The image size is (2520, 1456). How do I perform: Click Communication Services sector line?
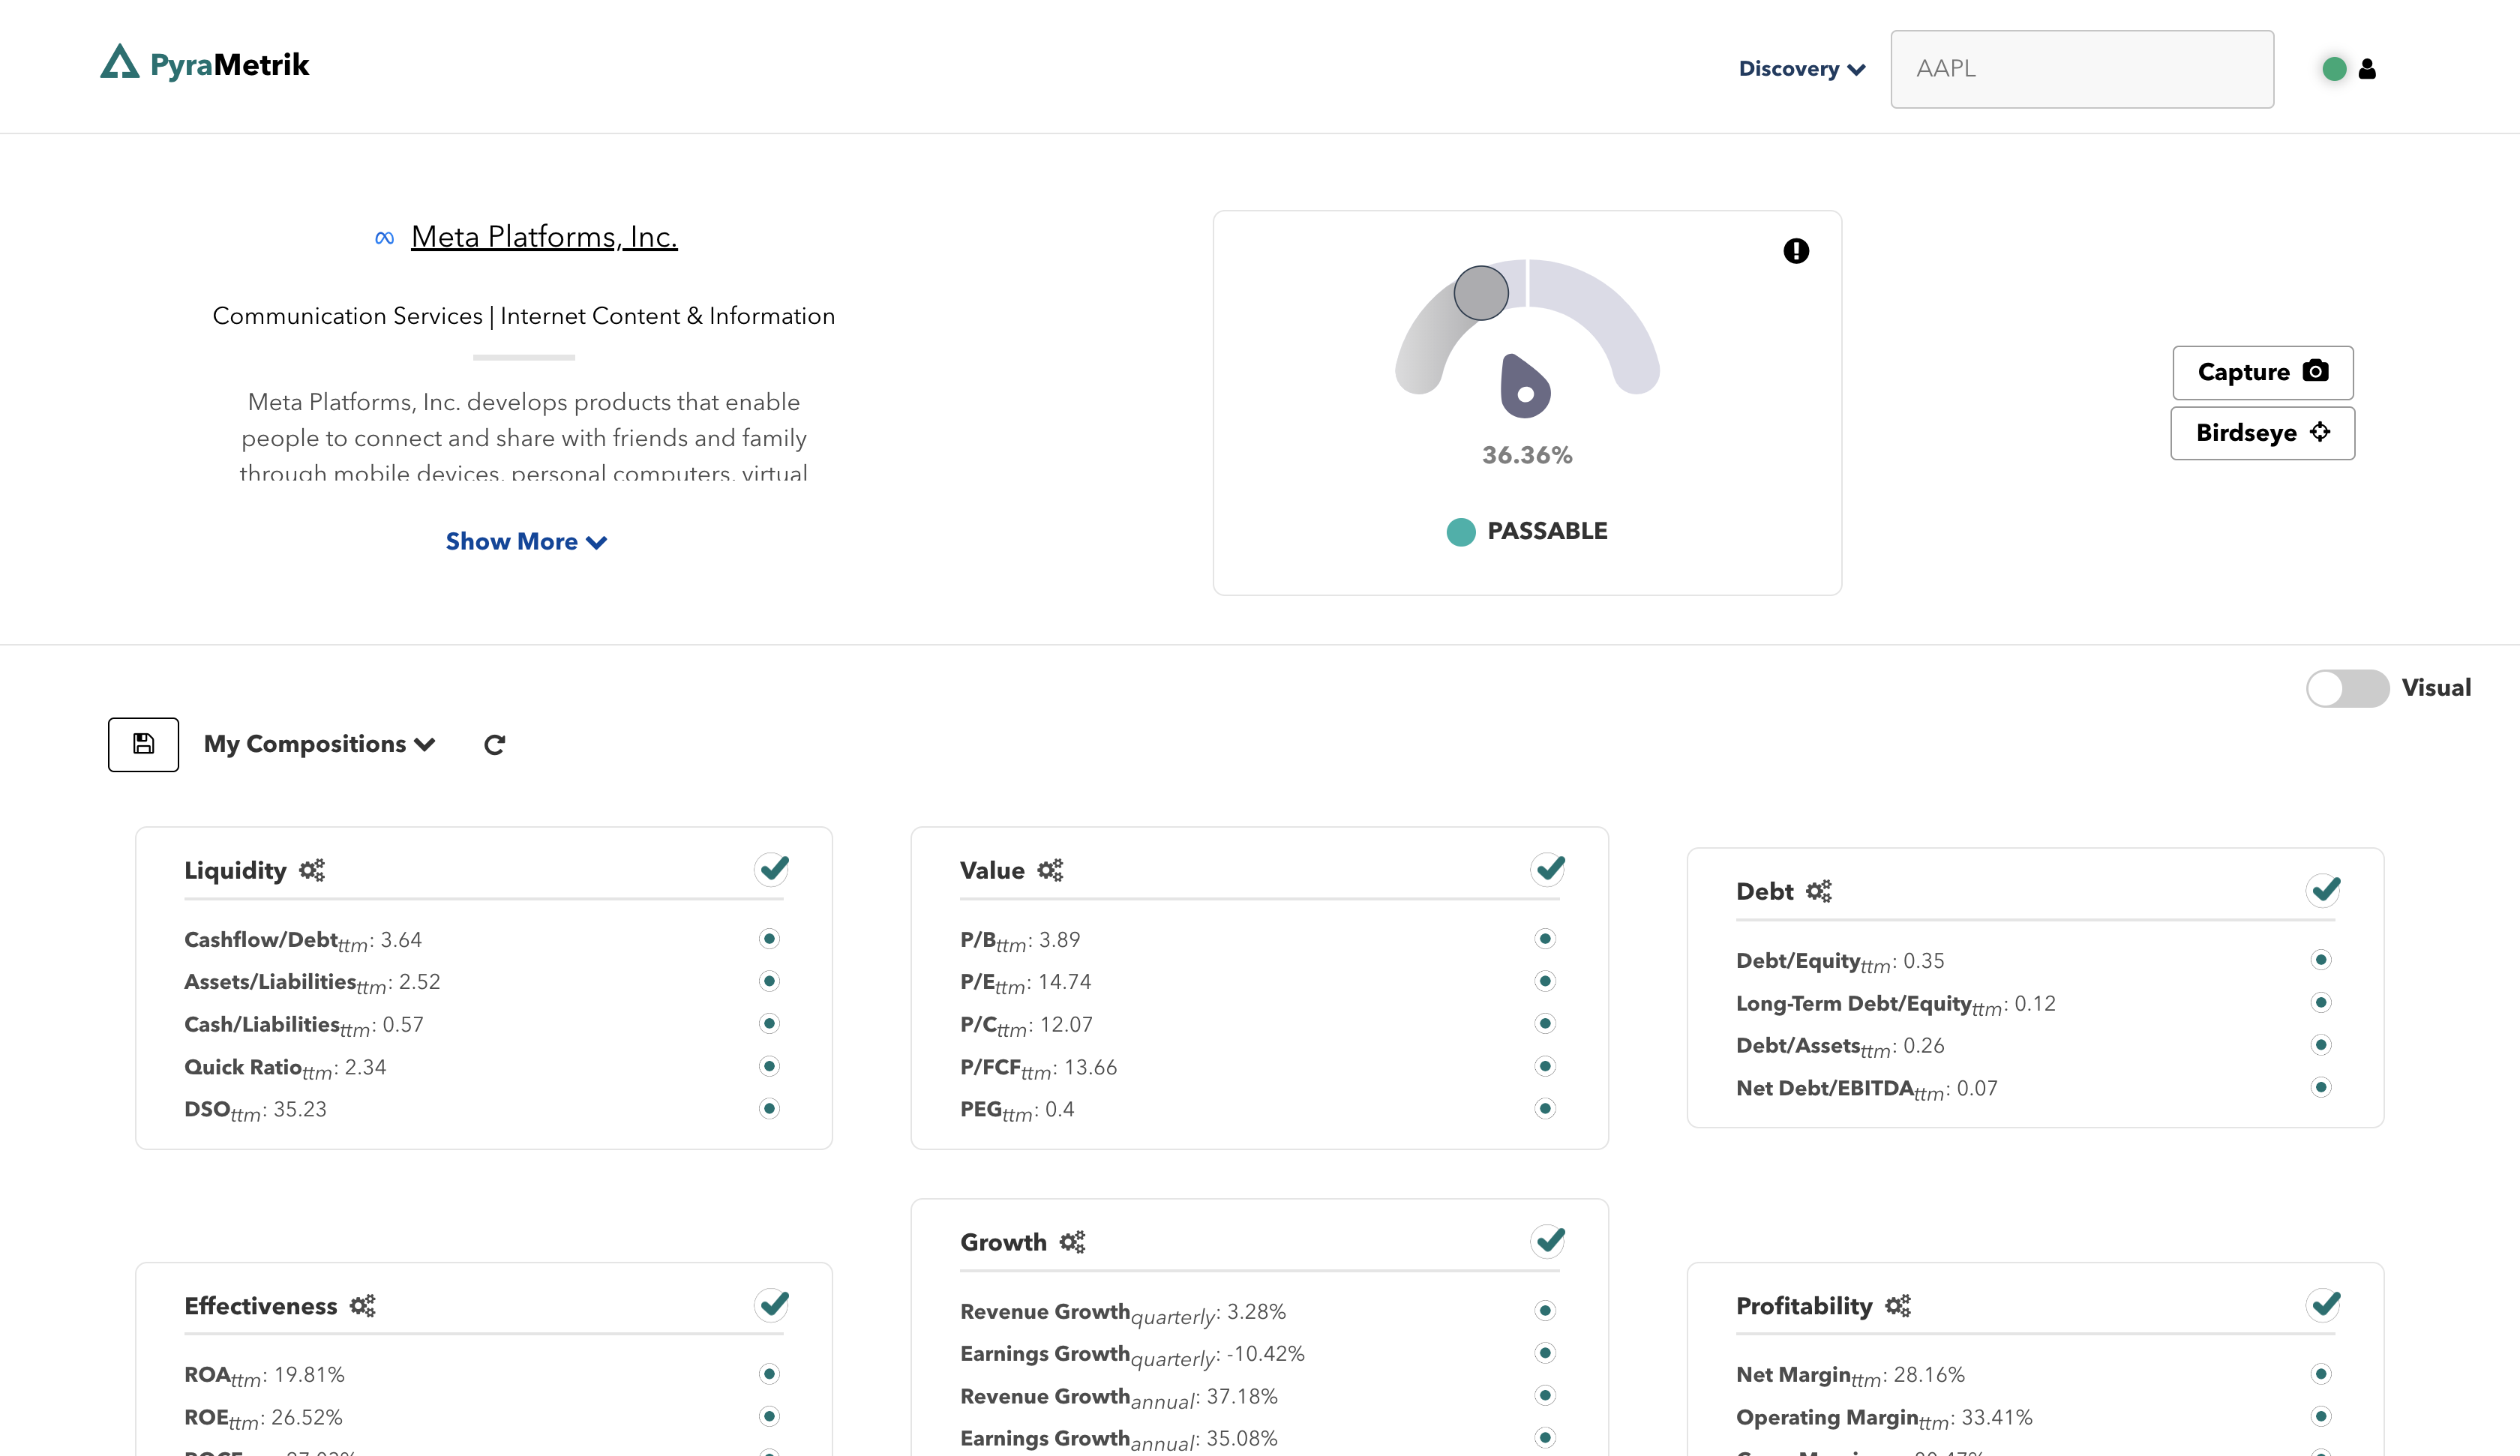pyautogui.click(x=523, y=316)
